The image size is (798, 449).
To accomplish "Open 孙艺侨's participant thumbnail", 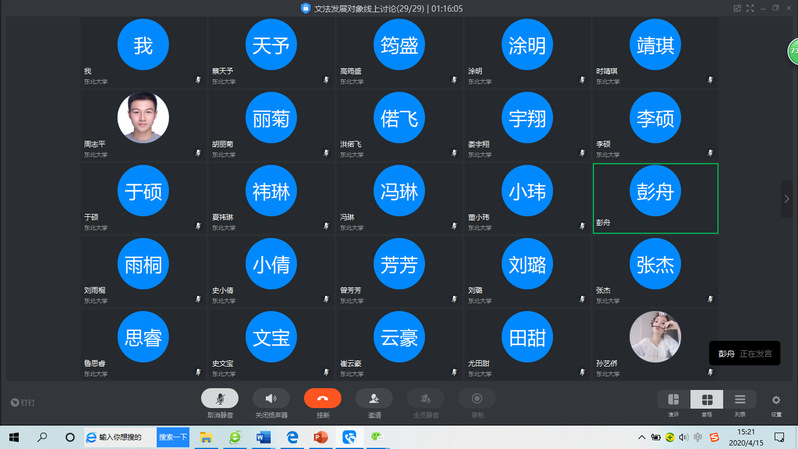I will point(655,337).
